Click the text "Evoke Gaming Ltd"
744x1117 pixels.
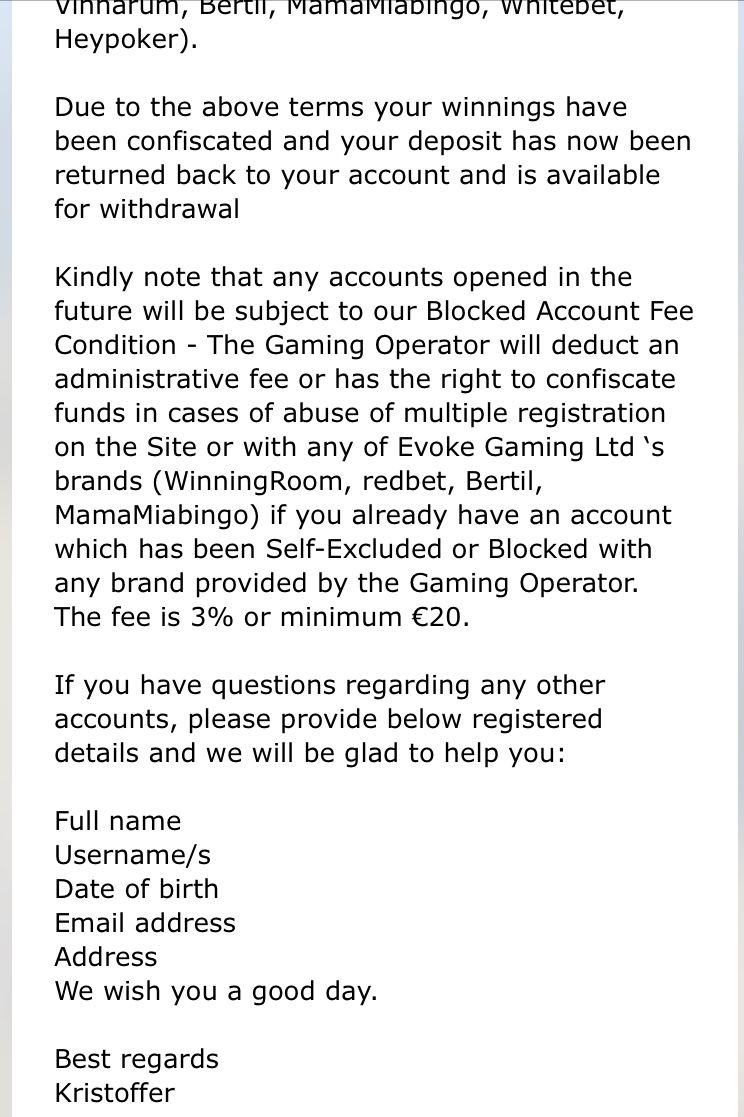[x=515, y=447]
